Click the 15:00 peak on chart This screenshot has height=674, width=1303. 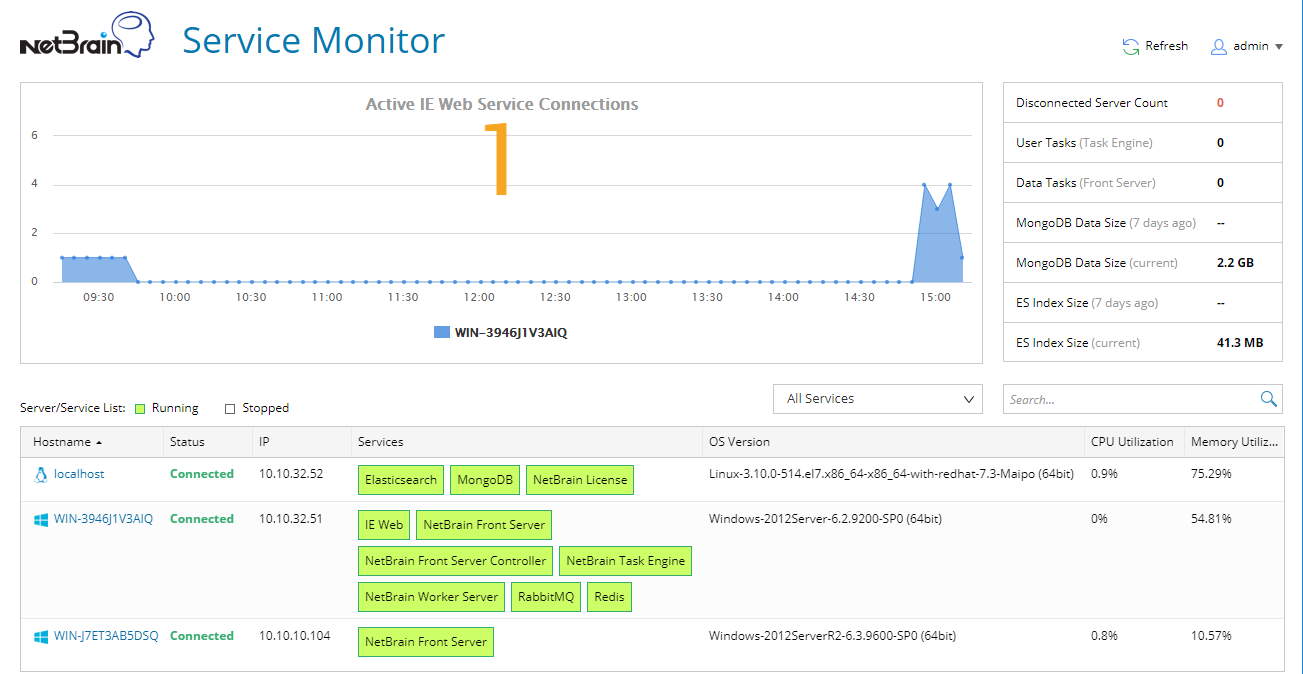[924, 185]
